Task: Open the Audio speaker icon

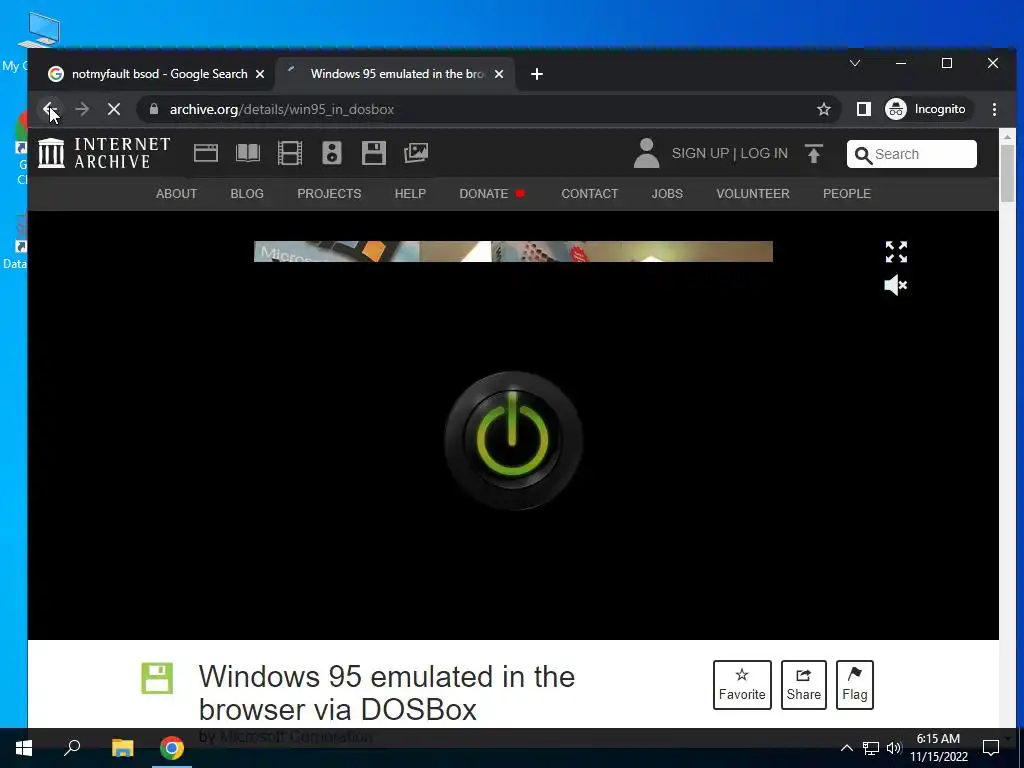Action: click(x=332, y=153)
